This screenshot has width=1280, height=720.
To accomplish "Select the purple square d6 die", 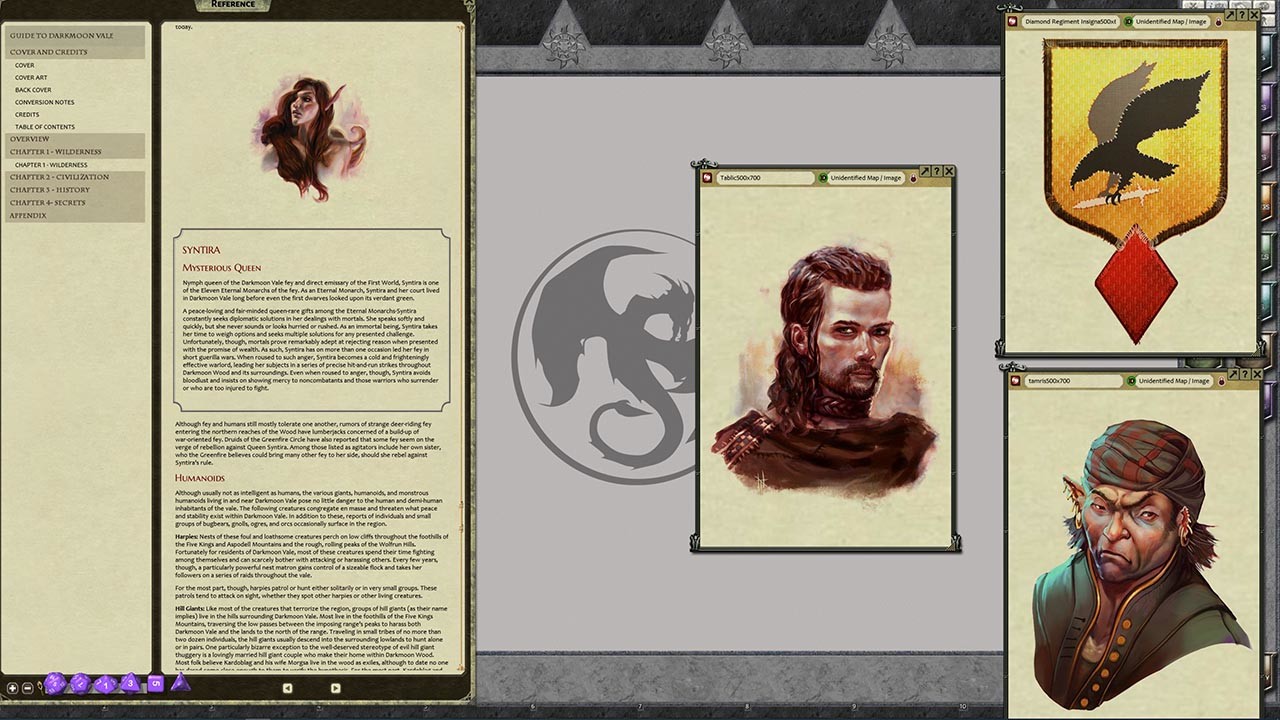I will [155, 684].
